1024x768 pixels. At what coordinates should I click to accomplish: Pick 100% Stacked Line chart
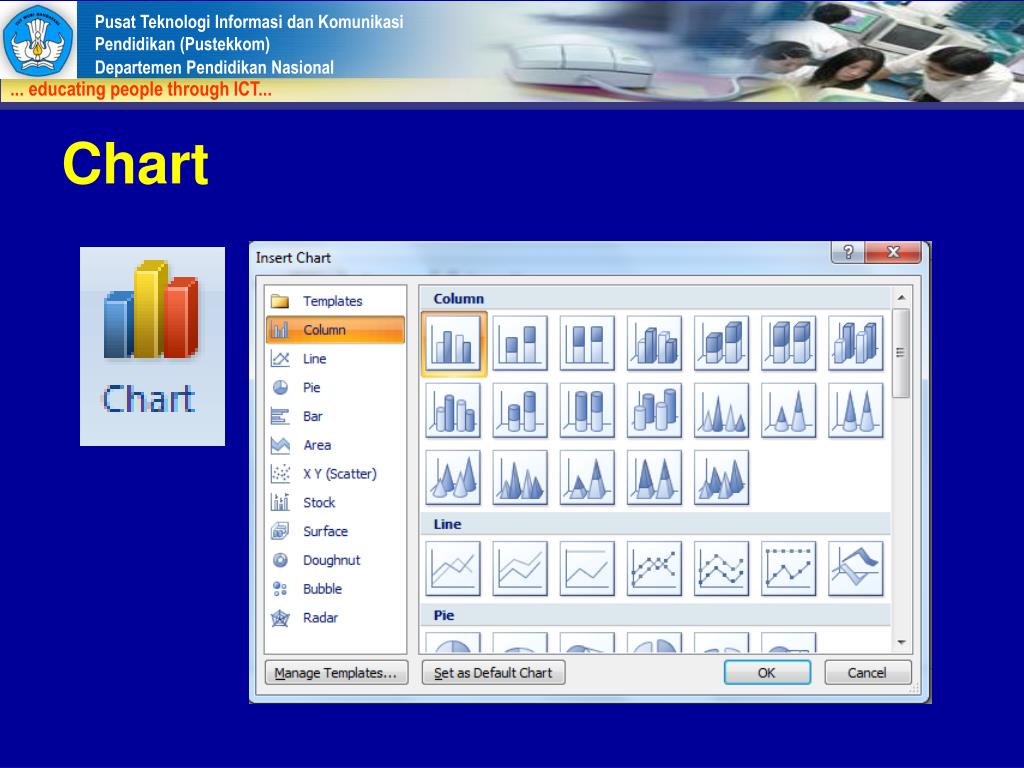[587, 569]
